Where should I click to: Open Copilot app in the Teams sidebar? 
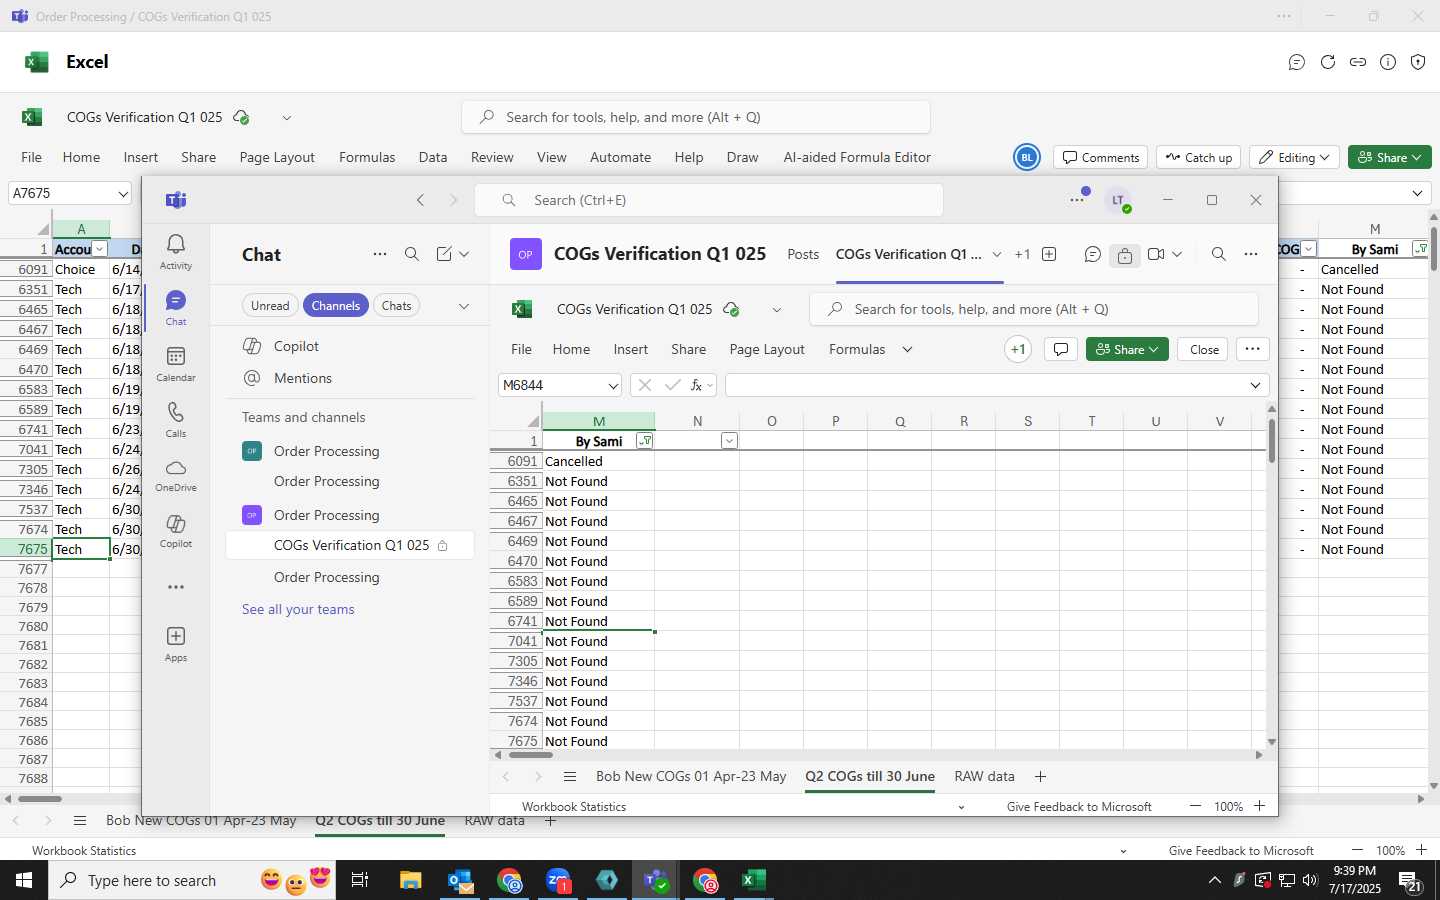(176, 531)
